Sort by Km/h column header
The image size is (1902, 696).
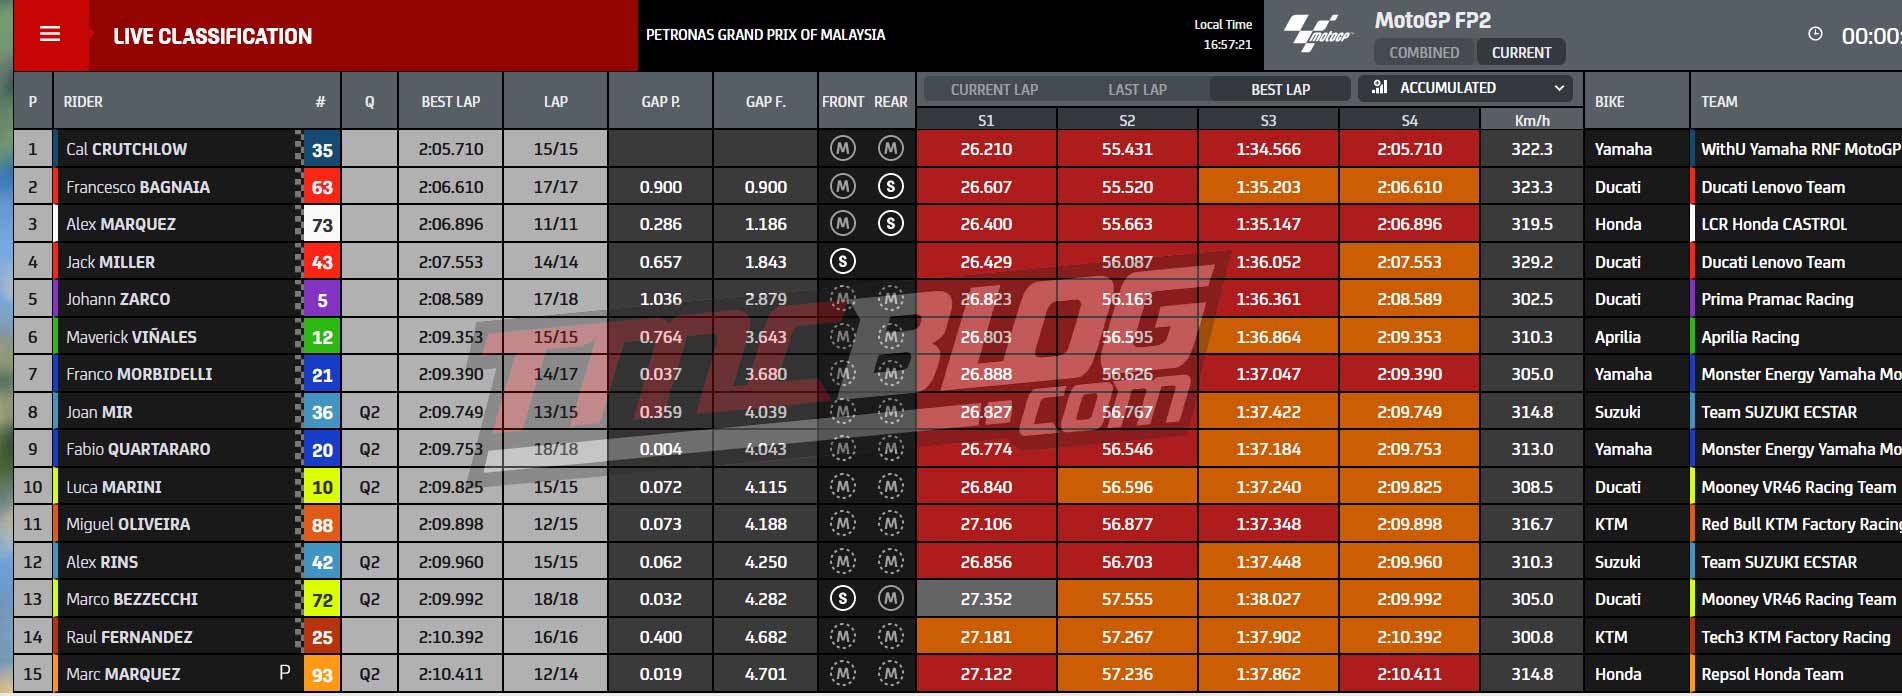1532,120
